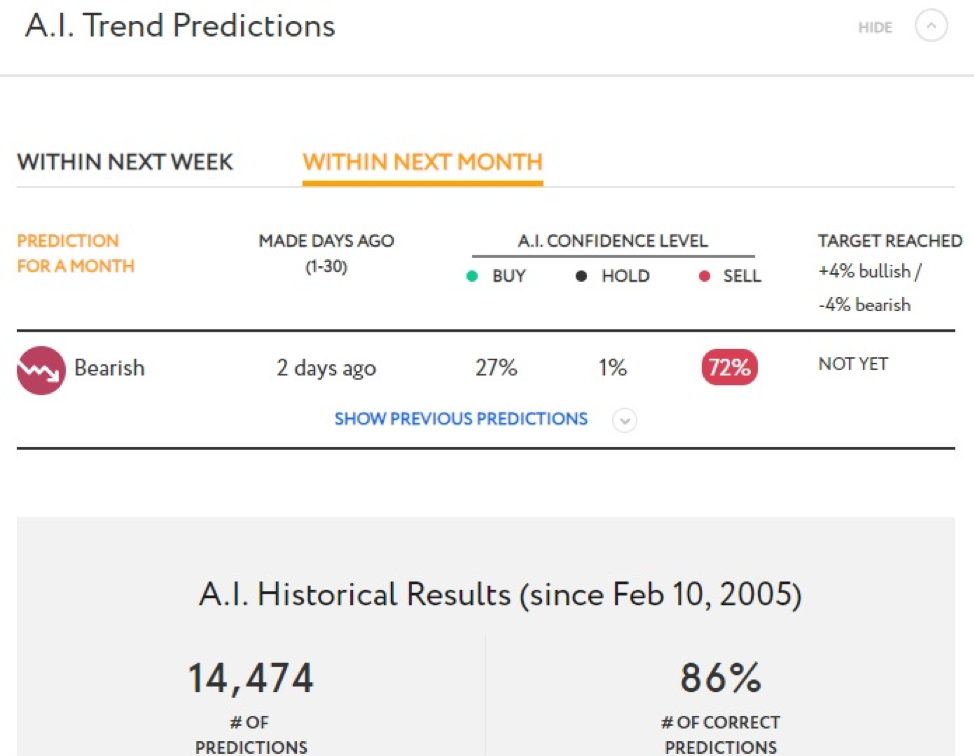Click the HIDE label
This screenshot has height=756, width=974.
875,27
